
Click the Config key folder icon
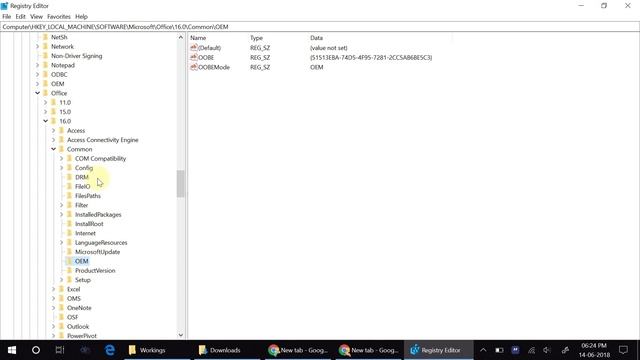click(x=69, y=168)
